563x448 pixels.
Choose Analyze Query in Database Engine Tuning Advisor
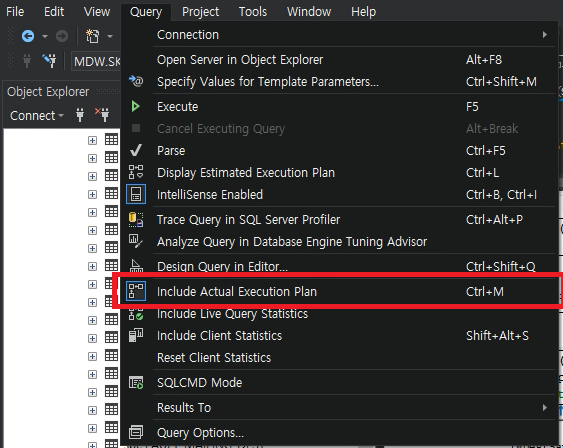click(x=339, y=242)
